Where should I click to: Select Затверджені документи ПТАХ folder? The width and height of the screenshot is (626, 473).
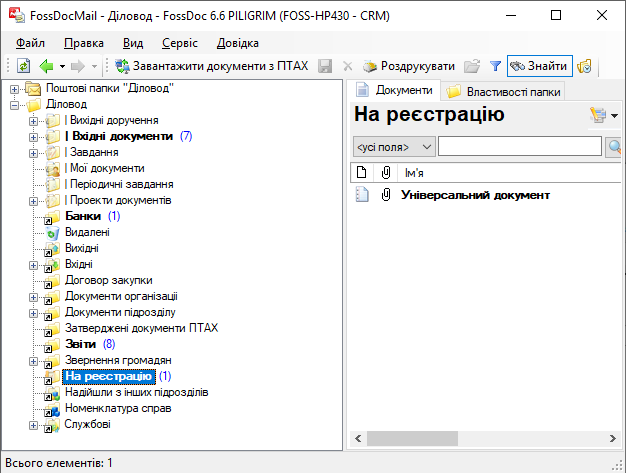coord(141,328)
